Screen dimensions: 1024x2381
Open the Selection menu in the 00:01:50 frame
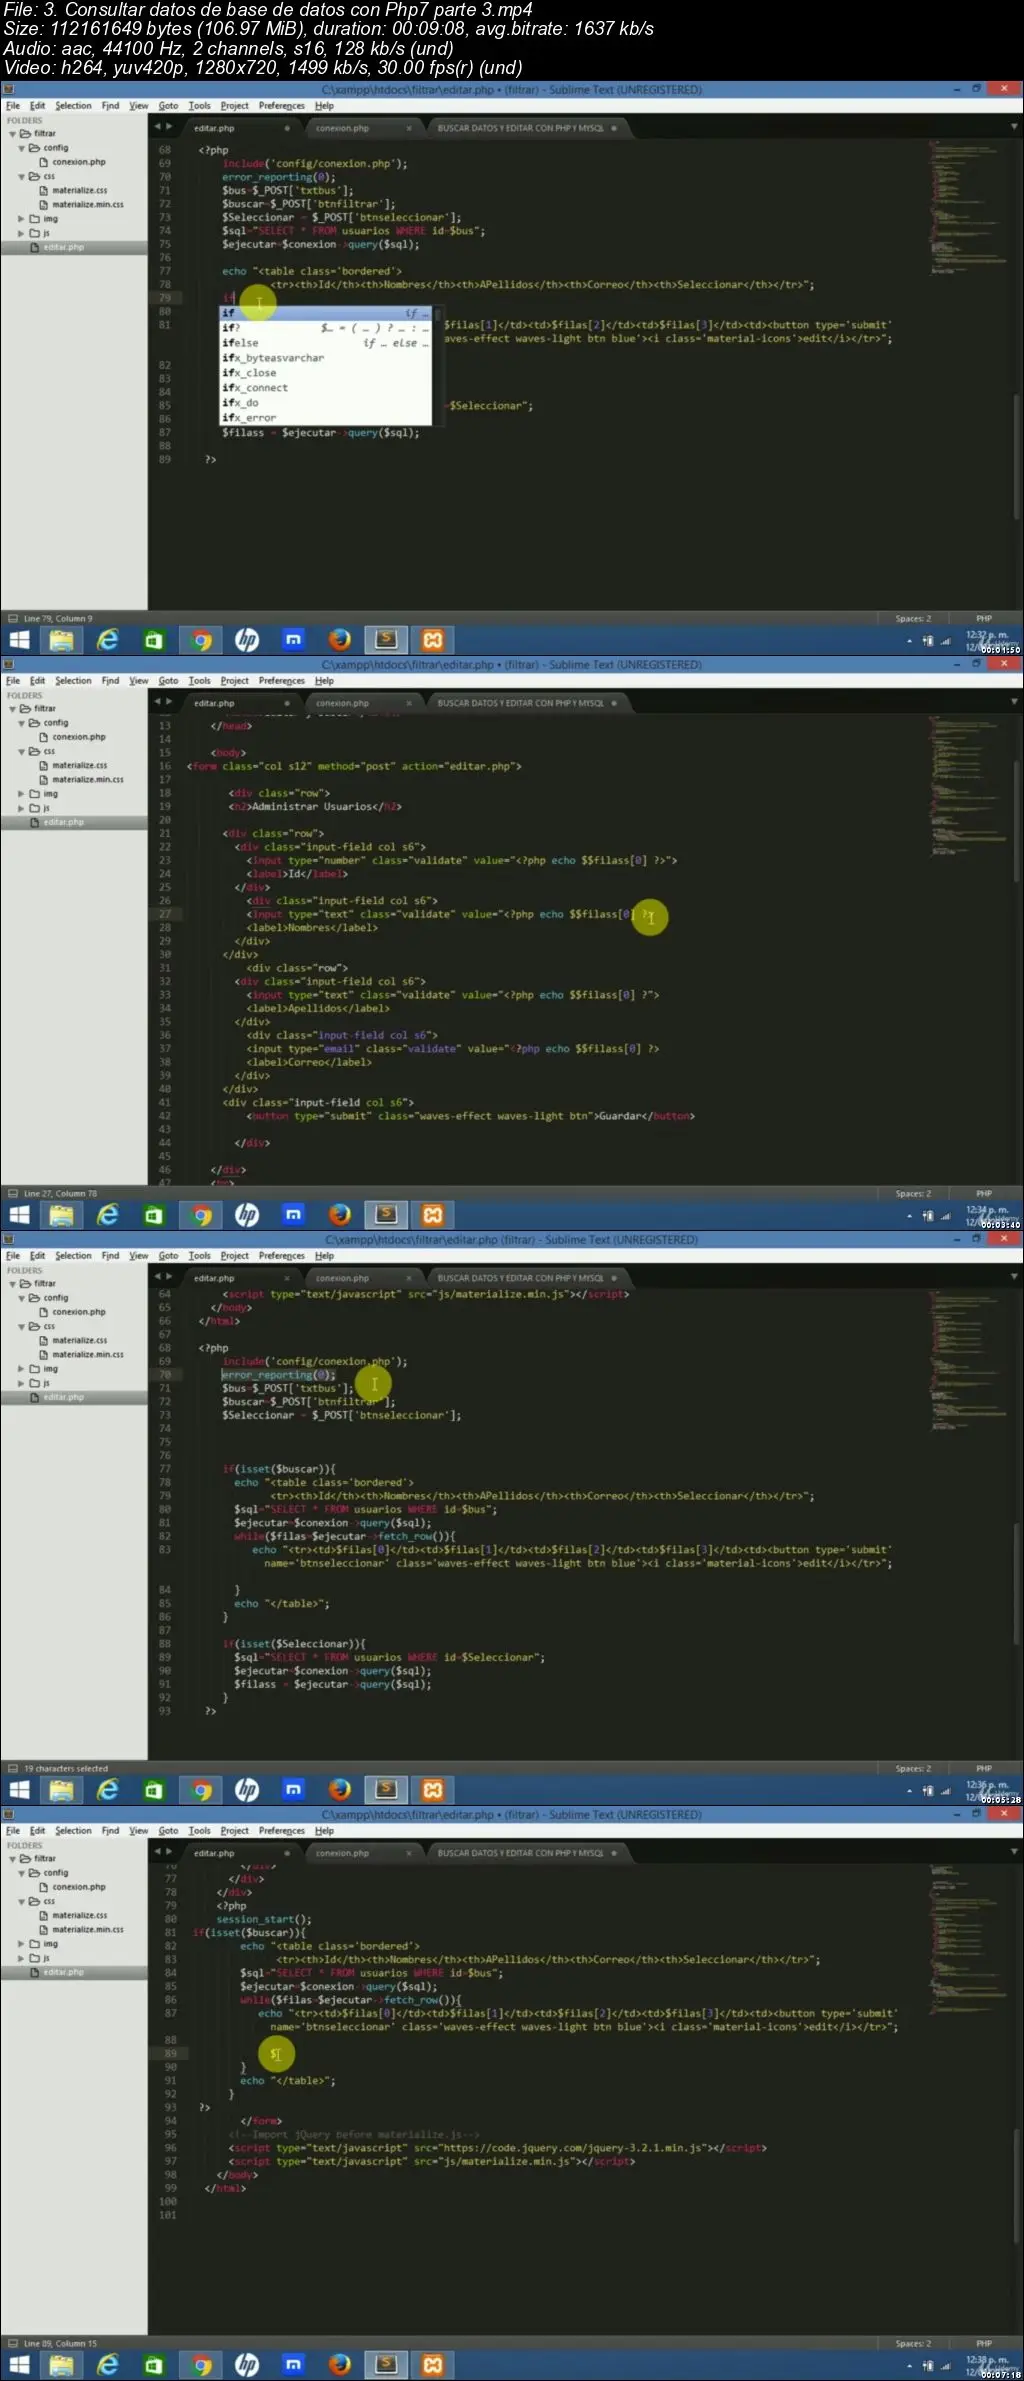point(73,106)
